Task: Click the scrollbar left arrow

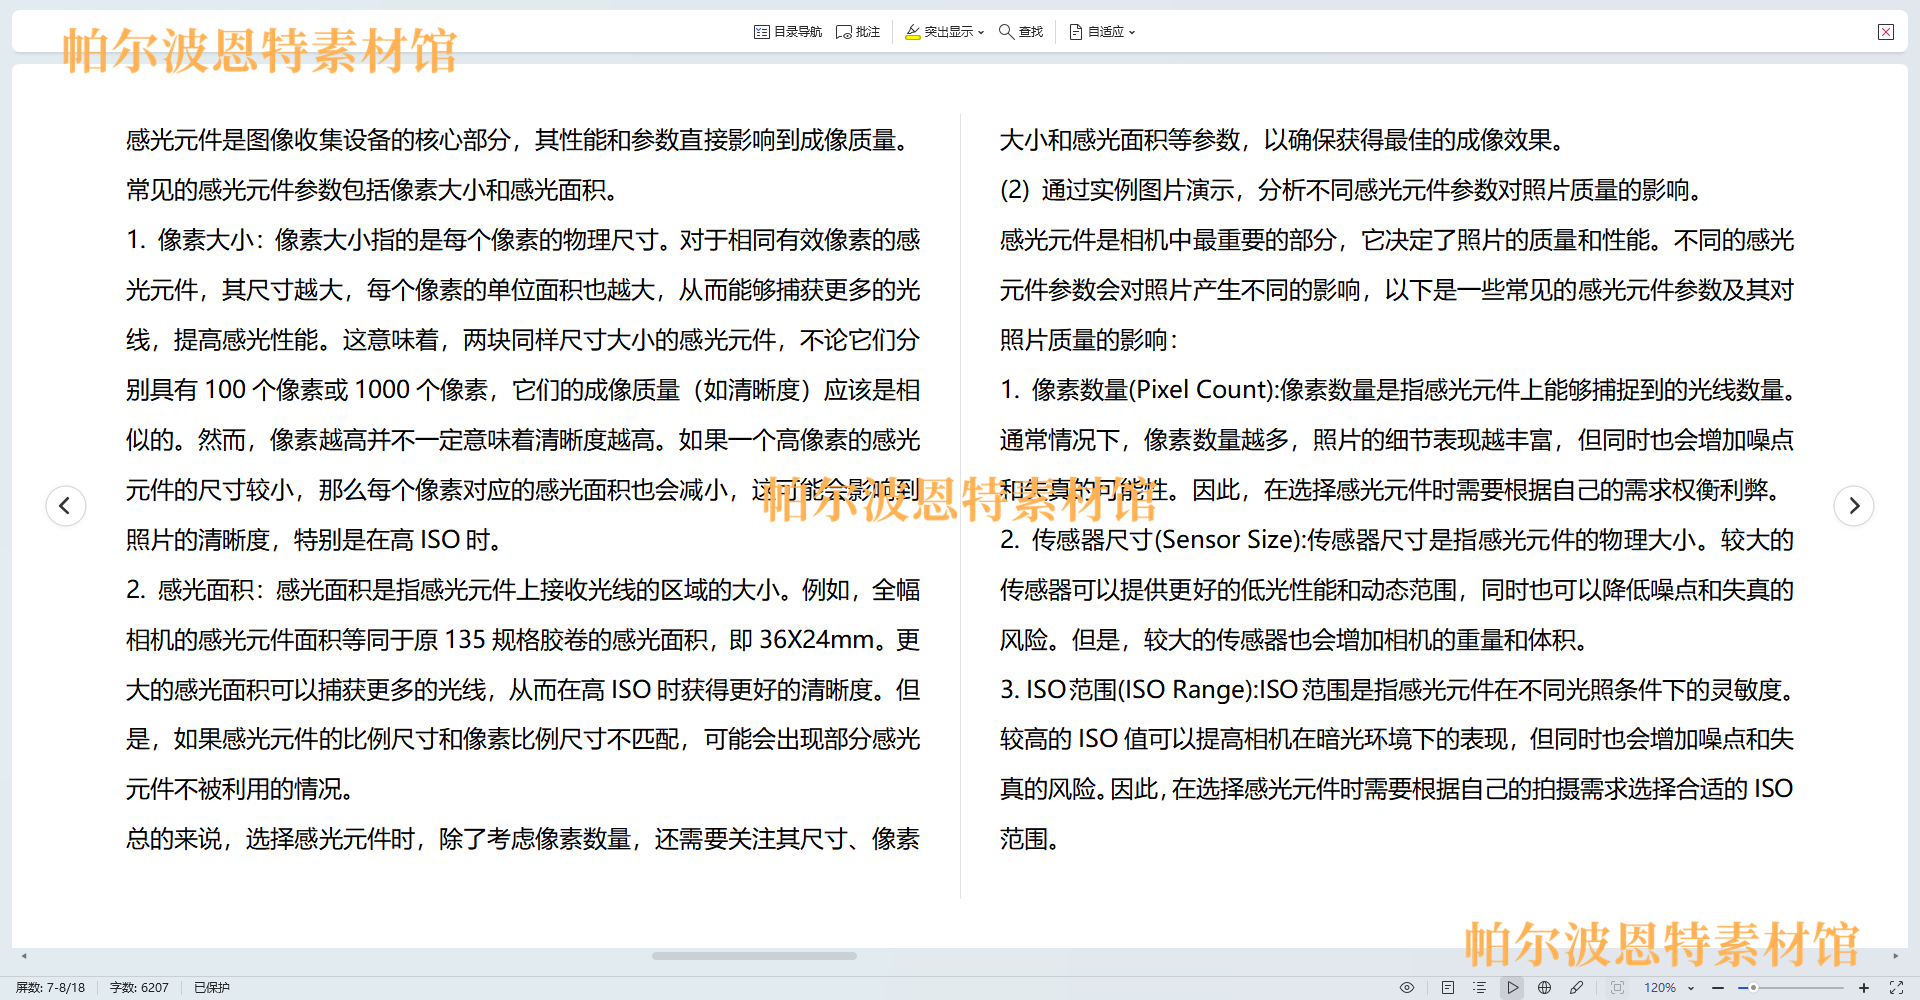Action: [24, 956]
